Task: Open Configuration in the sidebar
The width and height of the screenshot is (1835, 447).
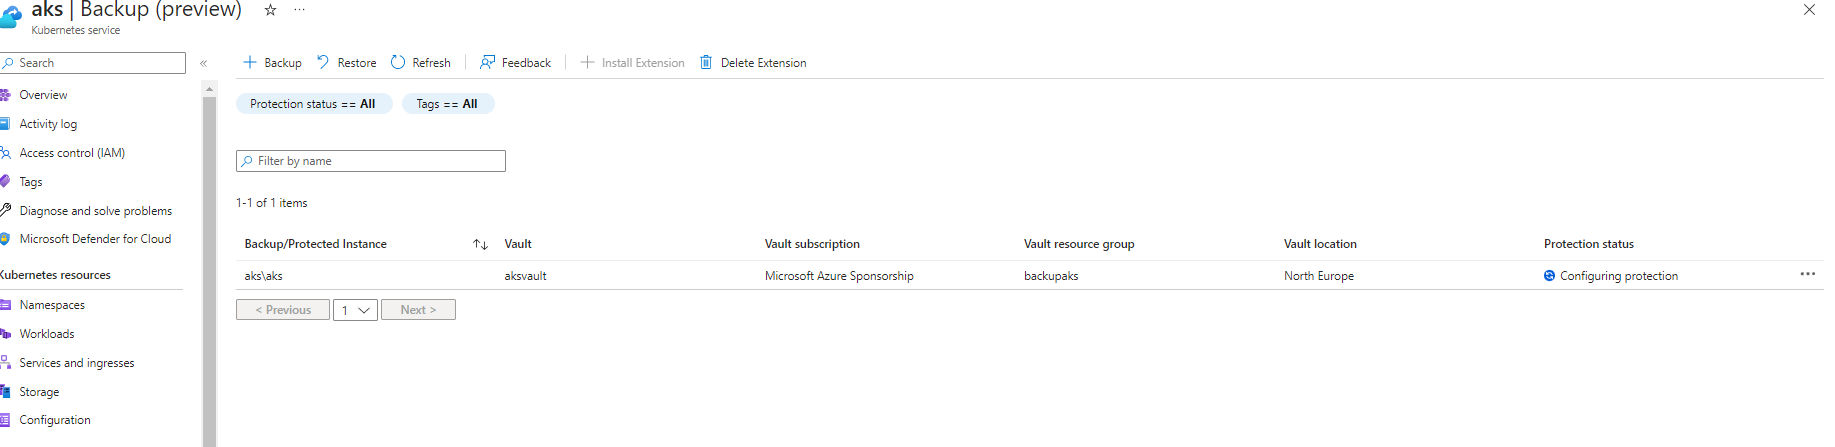Action: [55, 420]
